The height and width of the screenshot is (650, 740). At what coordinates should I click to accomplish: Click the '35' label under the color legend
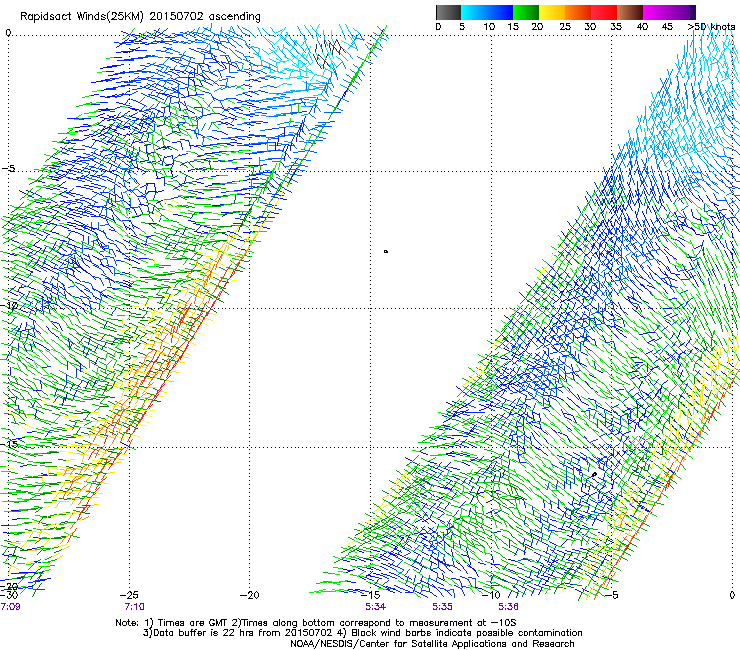pos(616,27)
